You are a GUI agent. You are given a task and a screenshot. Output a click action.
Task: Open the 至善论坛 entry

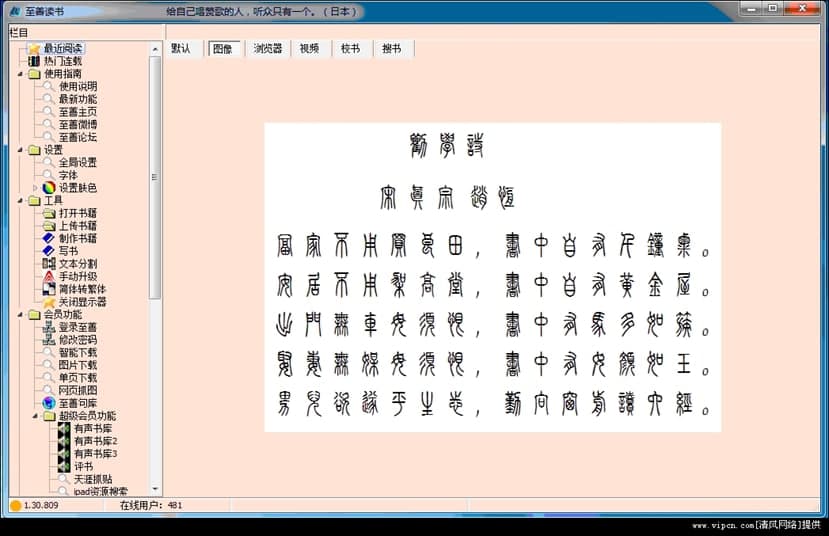point(78,137)
